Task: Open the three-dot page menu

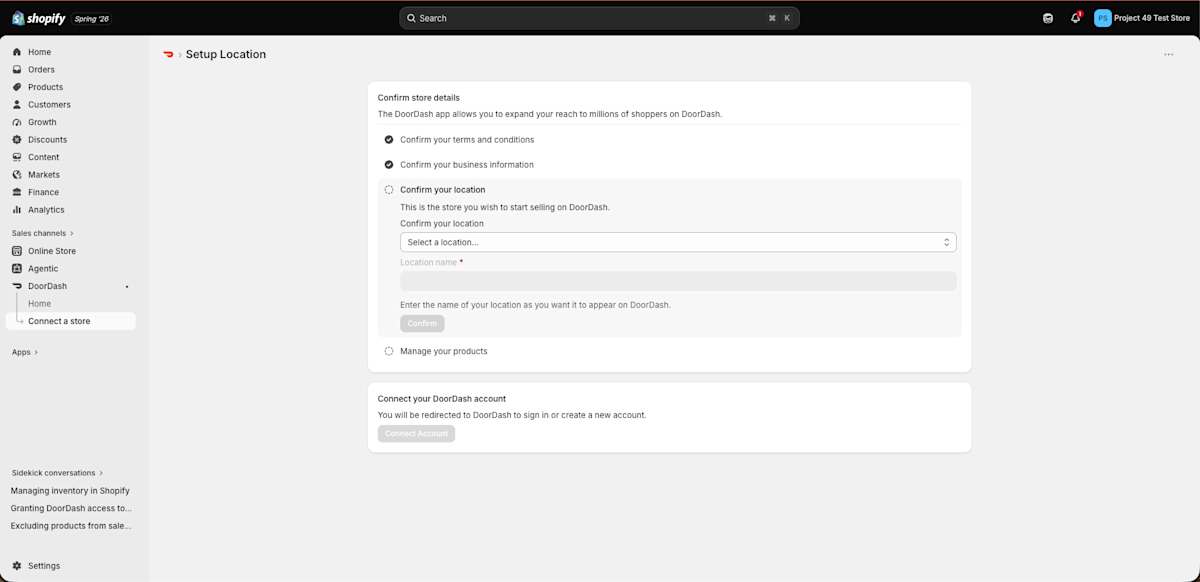Action: point(1168,55)
